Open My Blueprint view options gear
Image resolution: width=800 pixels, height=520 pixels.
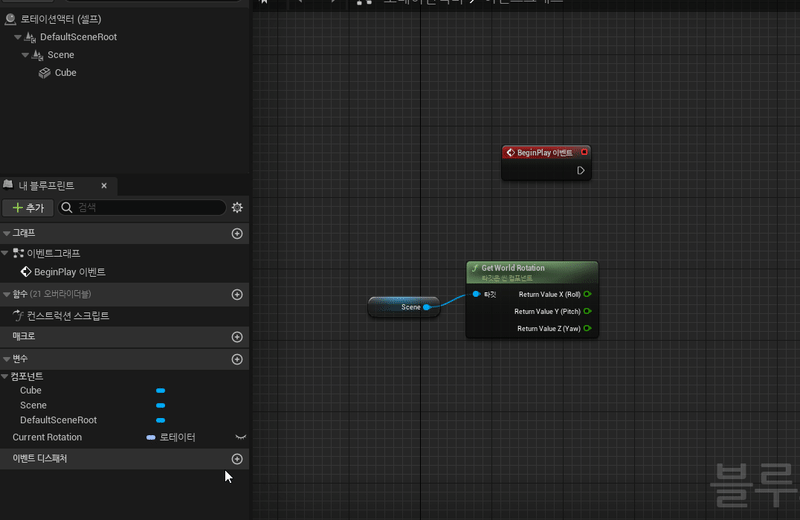tap(237, 208)
